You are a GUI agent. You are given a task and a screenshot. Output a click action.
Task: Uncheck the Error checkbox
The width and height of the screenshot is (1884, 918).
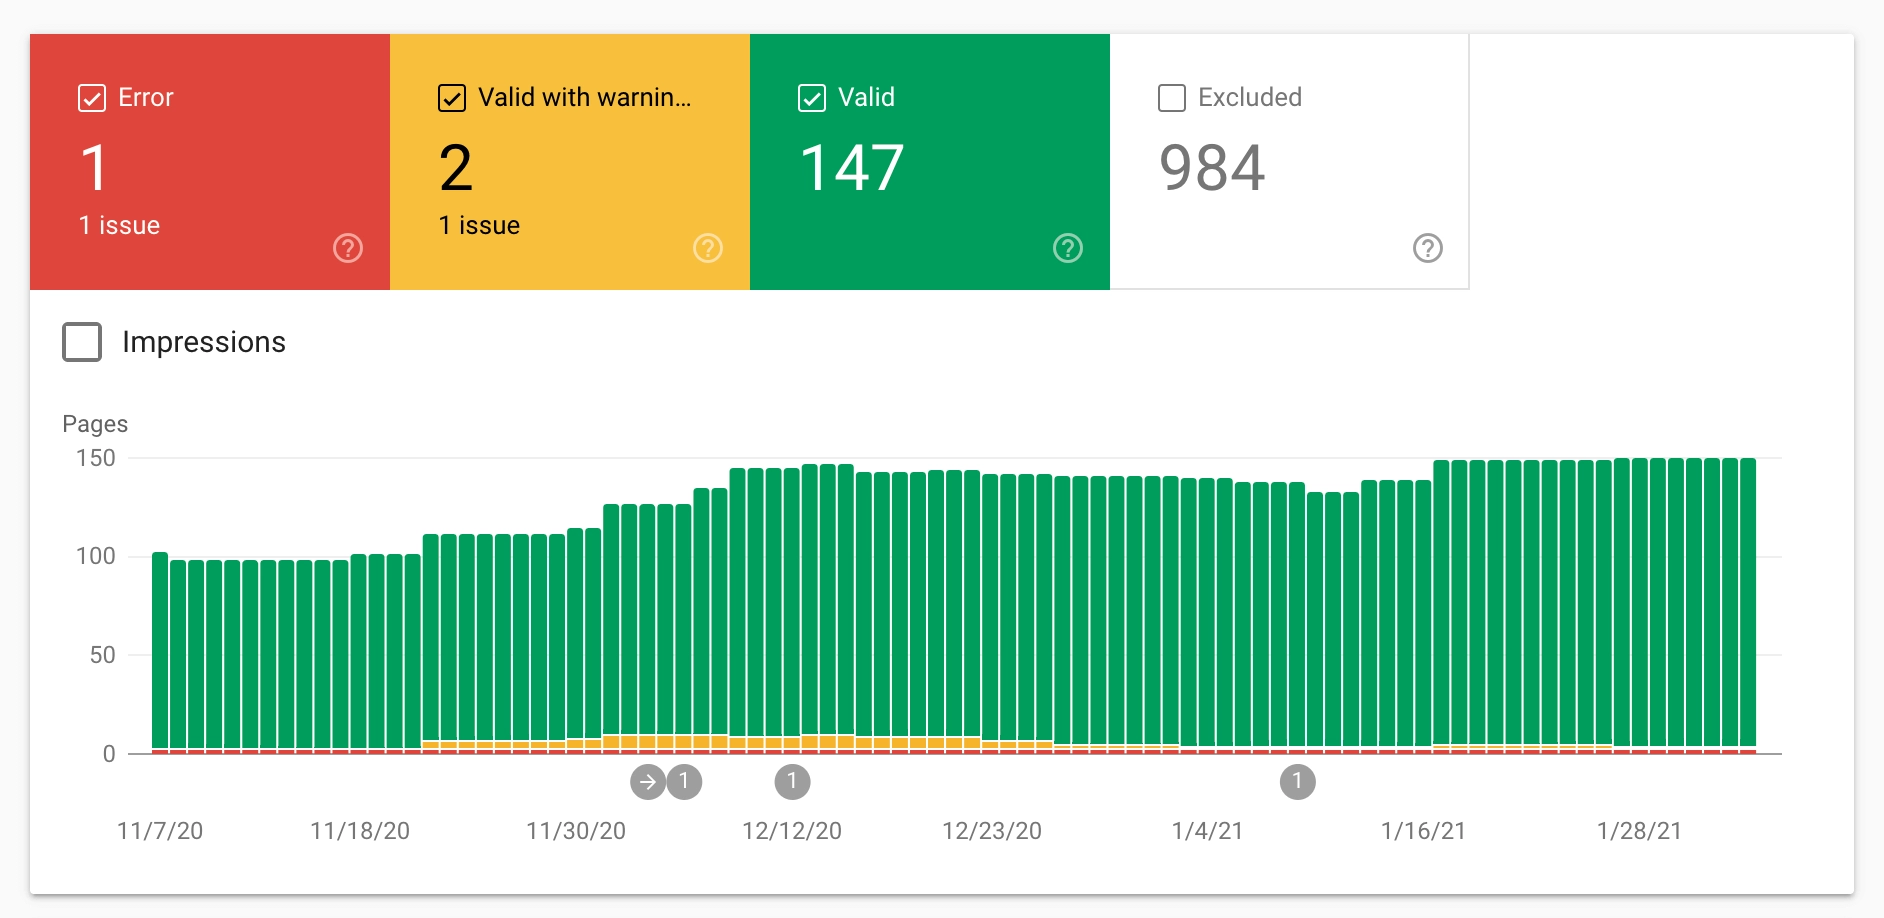[x=91, y=97]
